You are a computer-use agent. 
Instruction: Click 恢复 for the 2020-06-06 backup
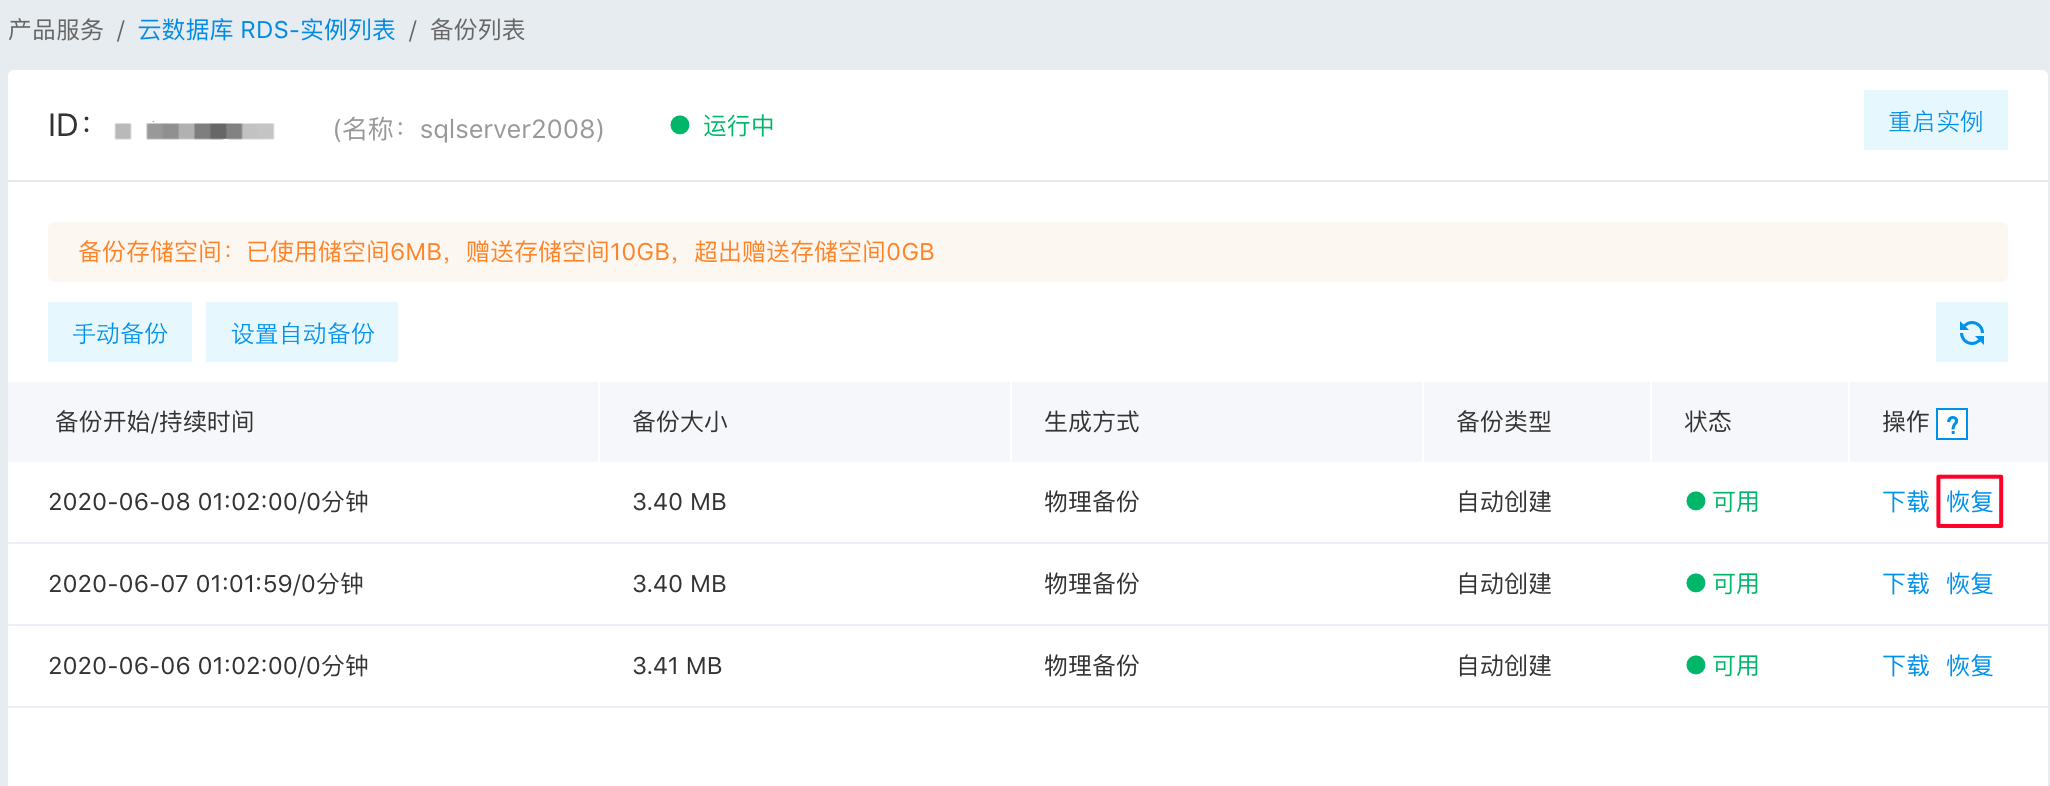pos(1969,665)
